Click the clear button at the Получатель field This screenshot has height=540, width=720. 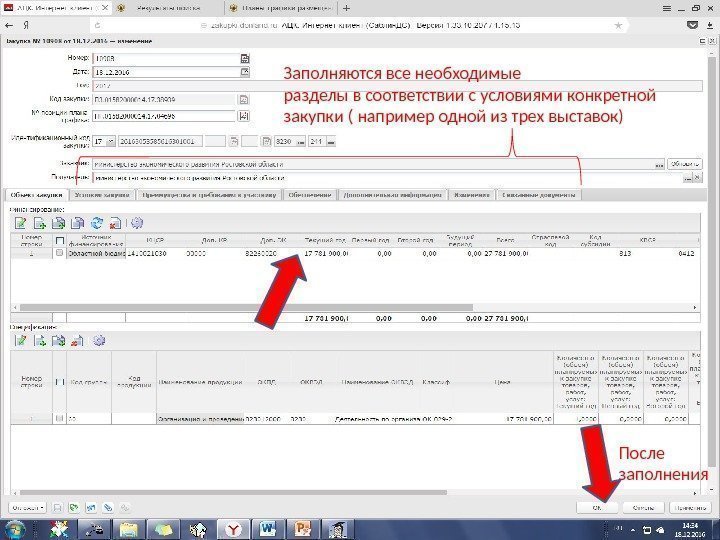697,178
